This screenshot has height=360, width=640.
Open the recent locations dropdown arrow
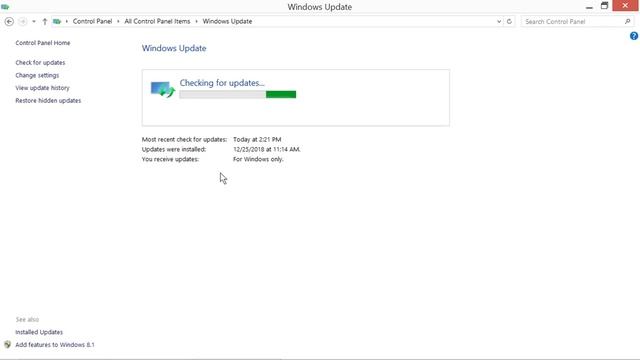click(x=34, y=22)
